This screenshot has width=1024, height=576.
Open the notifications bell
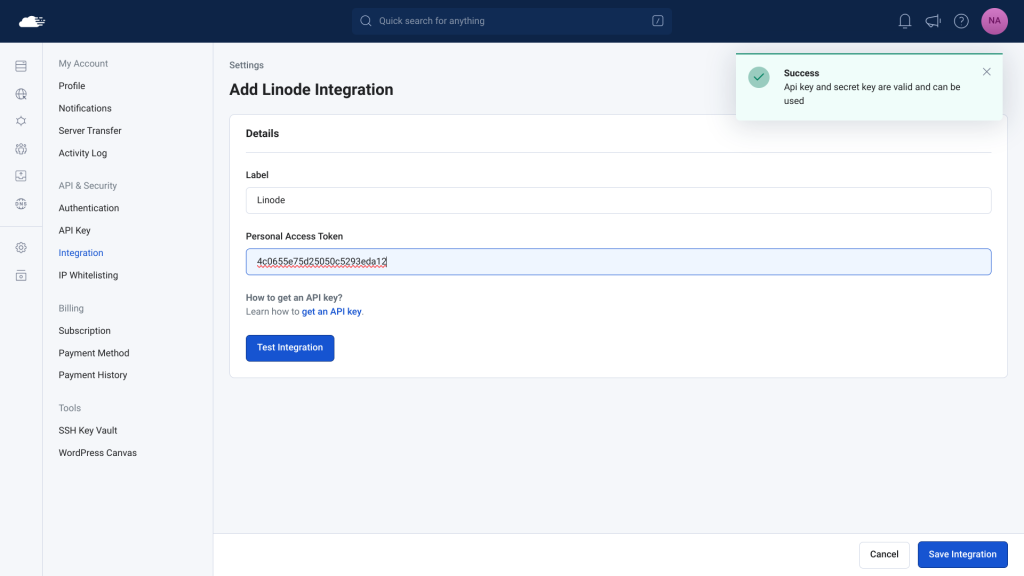(904, 21)
